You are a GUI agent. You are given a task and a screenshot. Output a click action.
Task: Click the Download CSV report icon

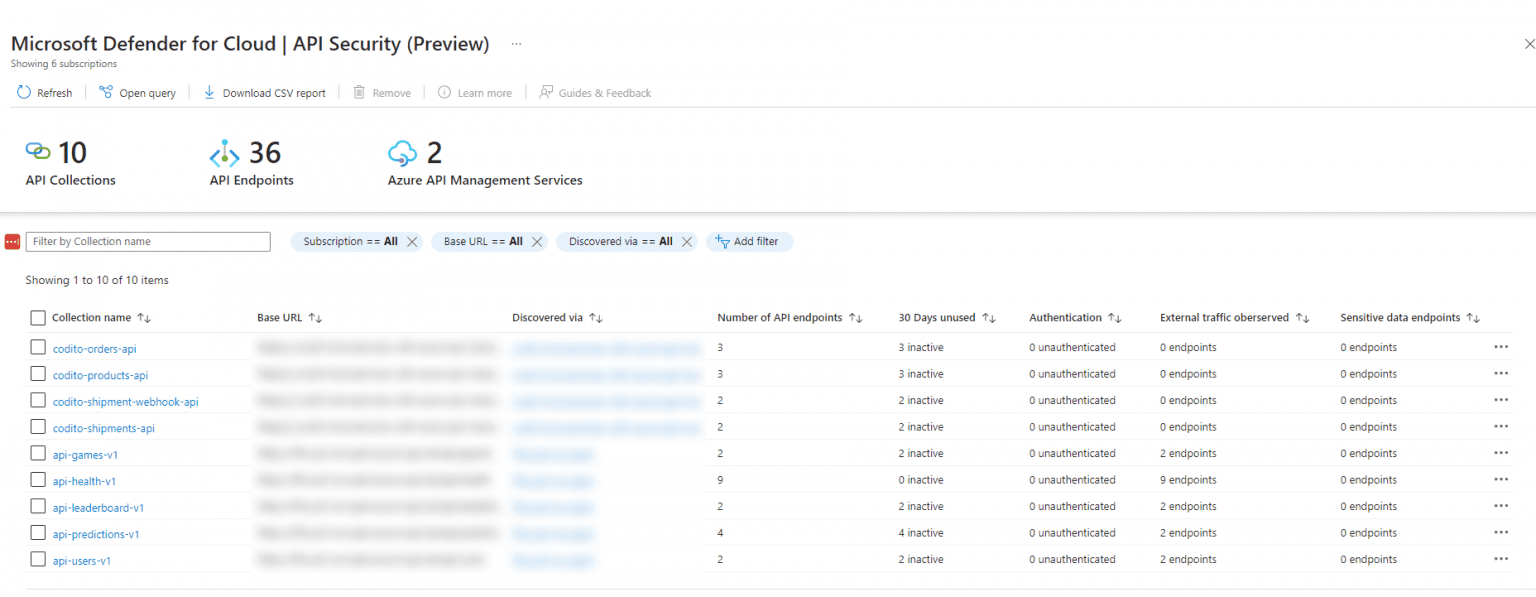pyautogui.click(x=209, y=92)
